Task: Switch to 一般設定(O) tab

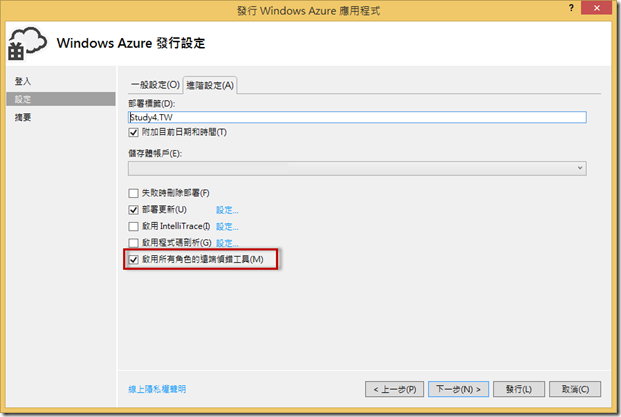Action: pyautogui.click(x=155, y=85)
